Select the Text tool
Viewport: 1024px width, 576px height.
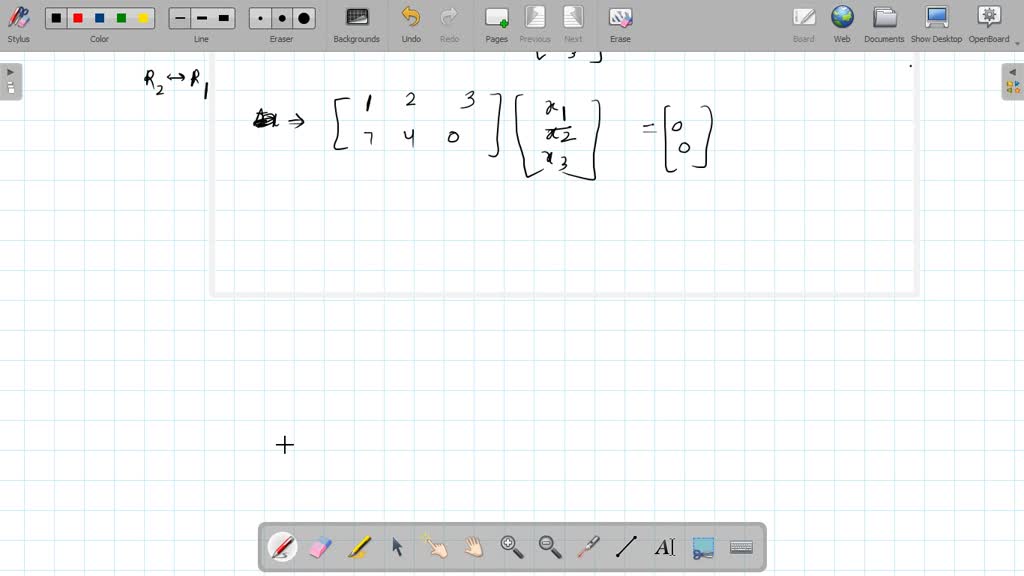tap(665, 546)
